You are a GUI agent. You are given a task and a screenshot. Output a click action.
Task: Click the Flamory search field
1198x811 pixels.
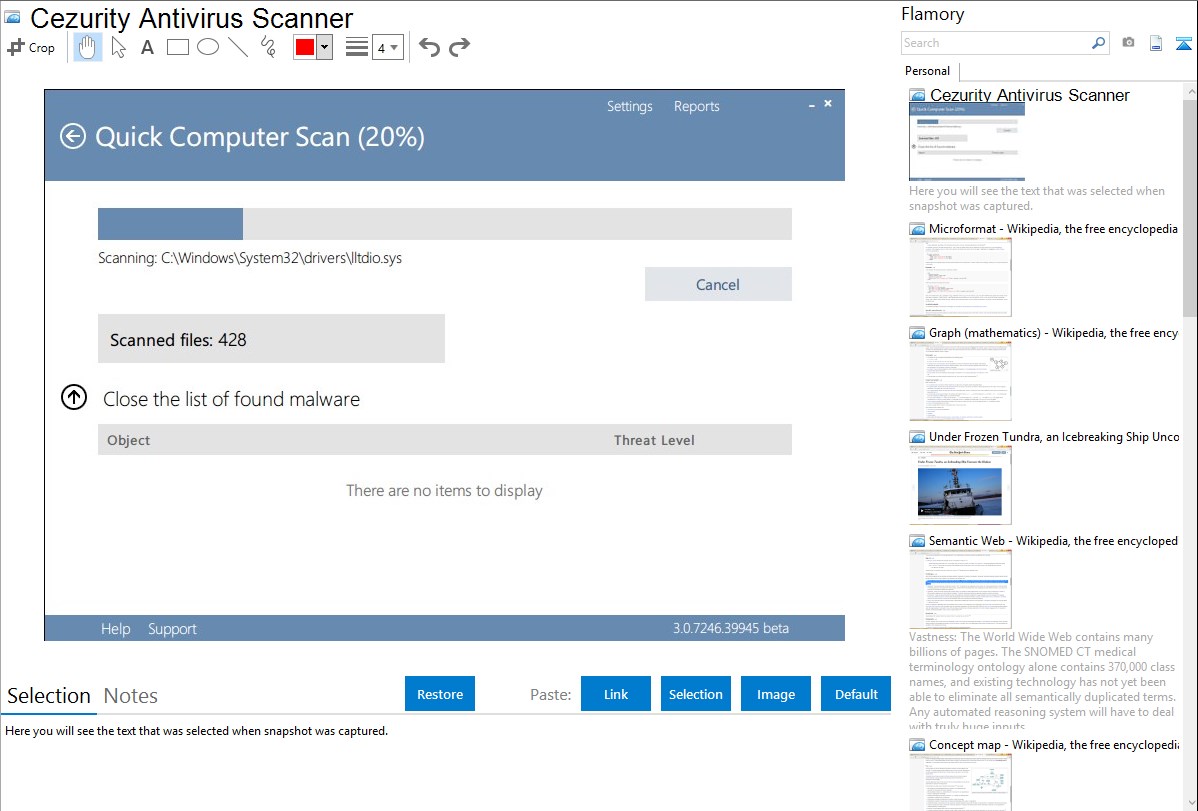tap(995, 43)
